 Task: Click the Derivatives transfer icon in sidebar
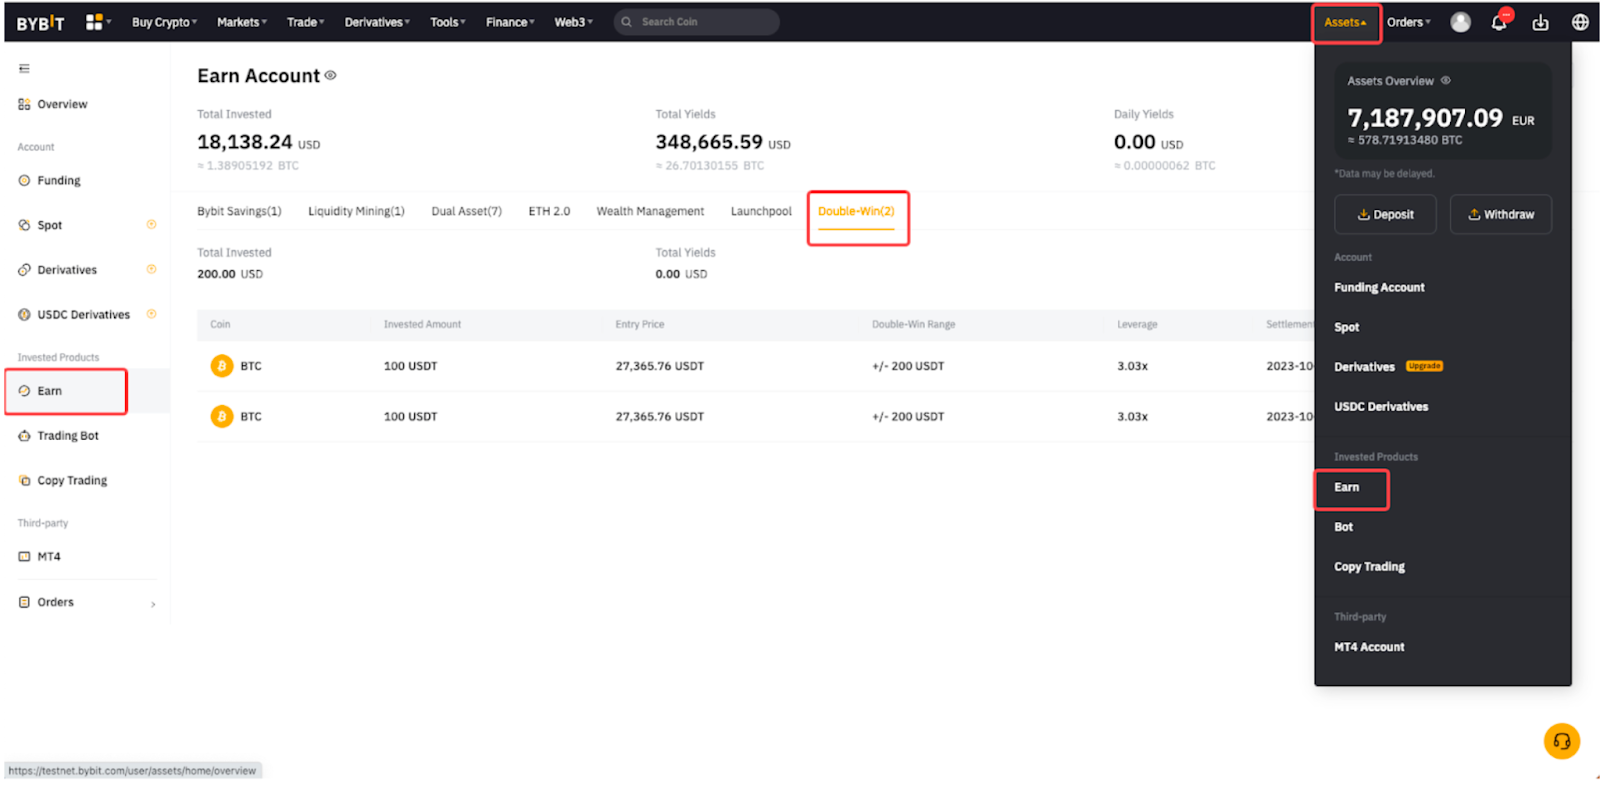(151, 269)
